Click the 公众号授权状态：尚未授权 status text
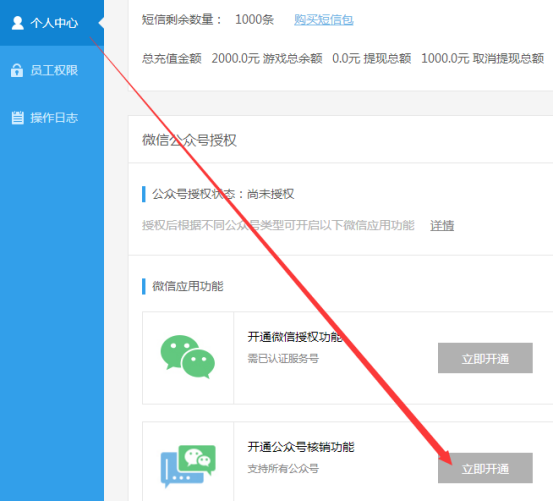554x501 pixels. pyautogui.click(x=223, y=194)
